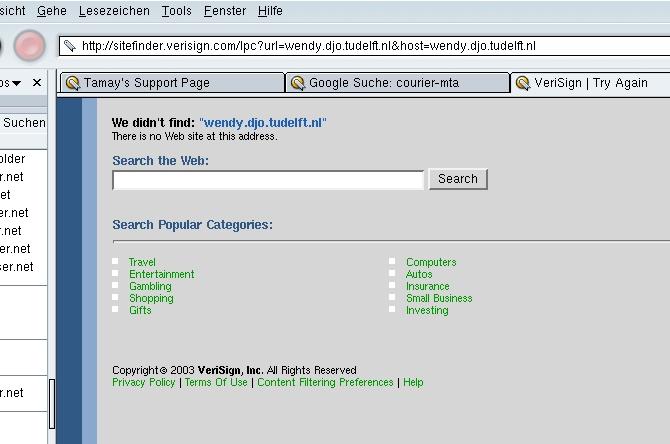
Task: Click the Search button
Action: [458, 179]
